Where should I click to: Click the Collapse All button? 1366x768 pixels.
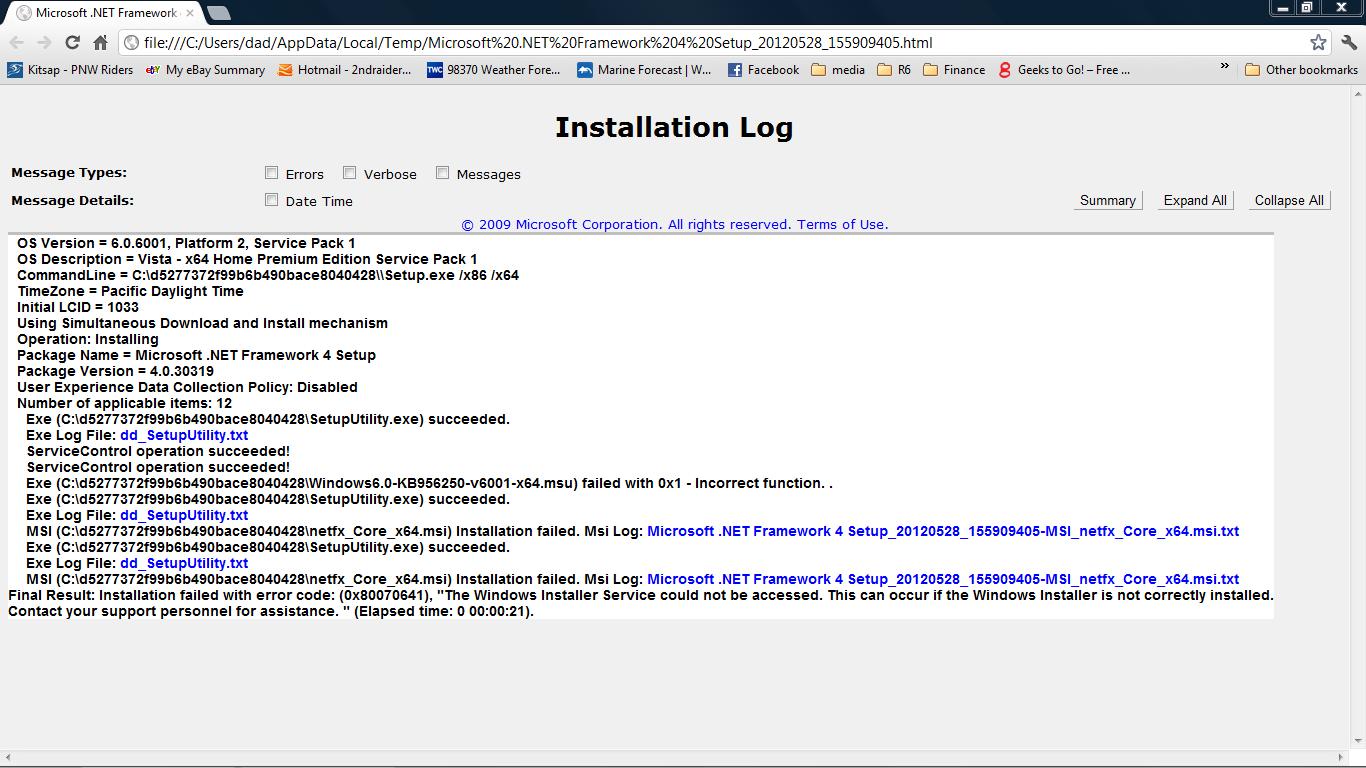click(x=1289, y=200)
